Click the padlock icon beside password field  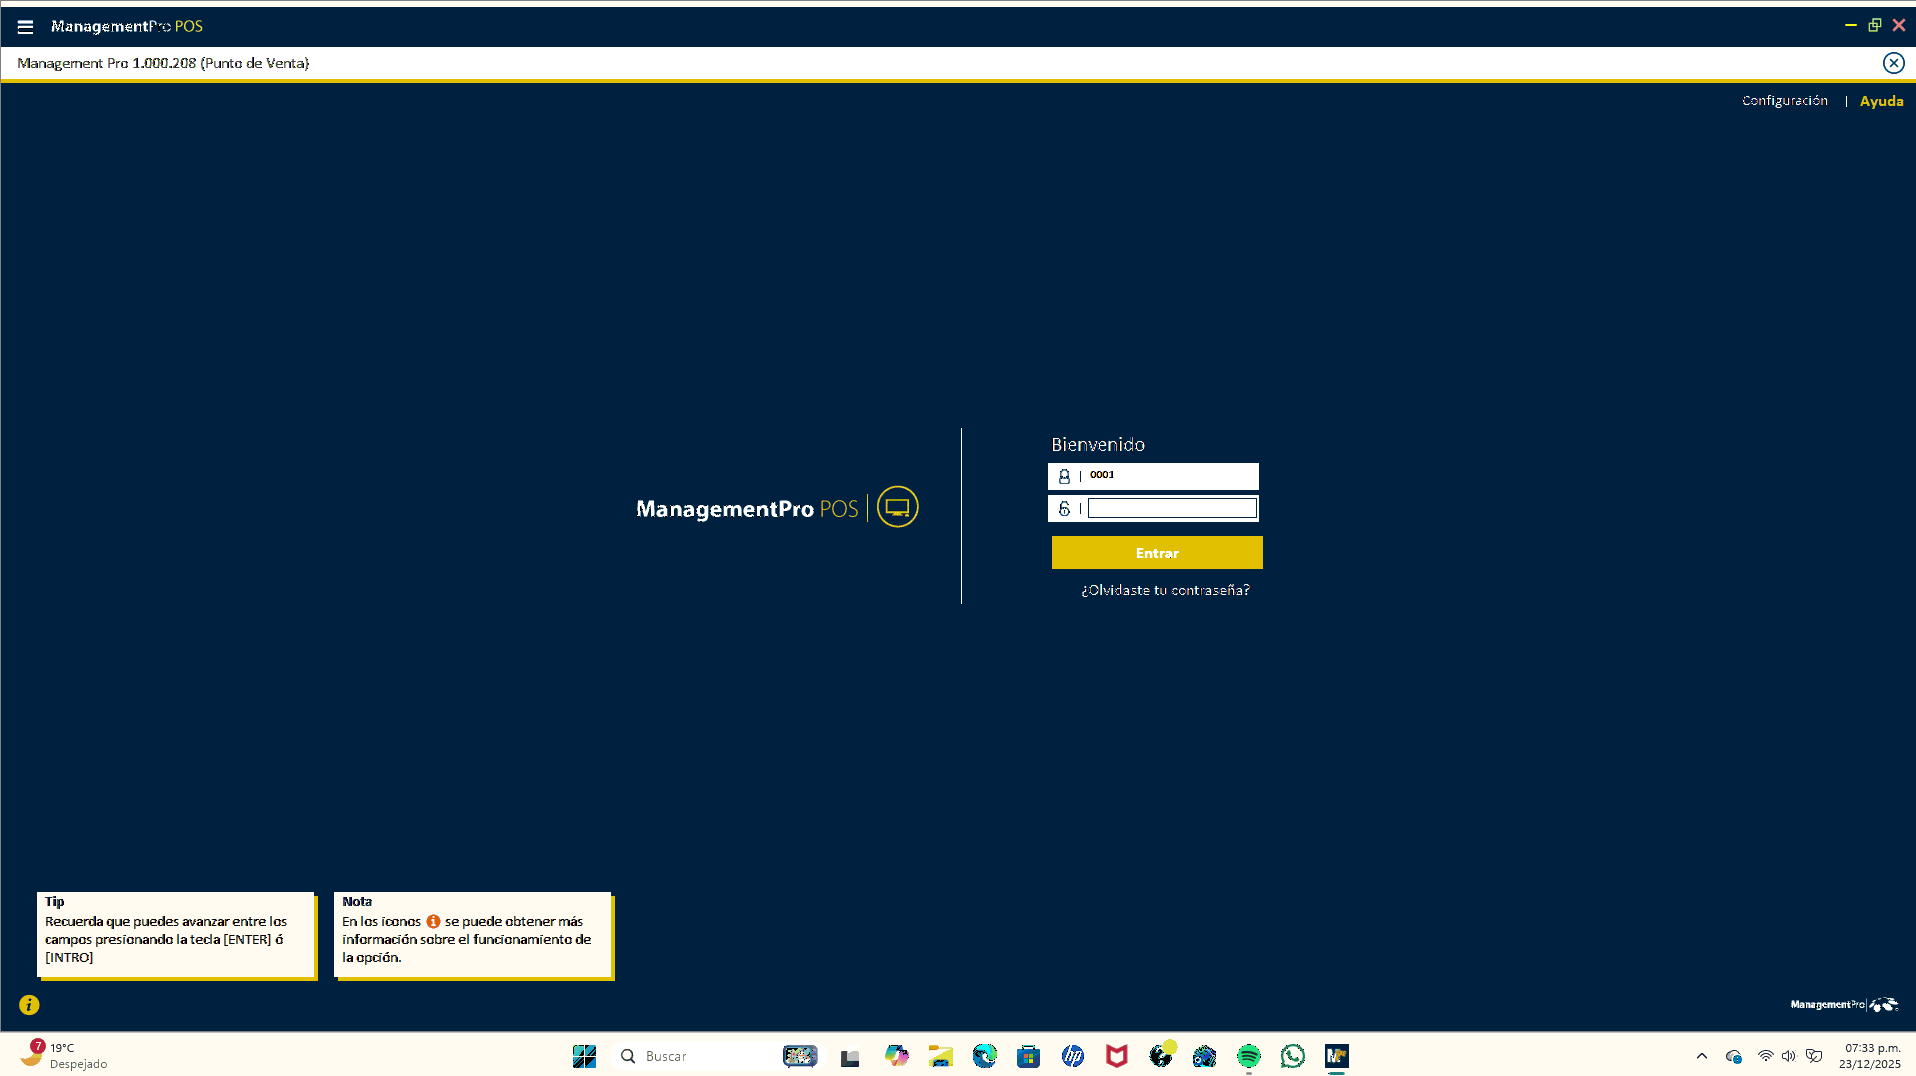(1064, 509)
